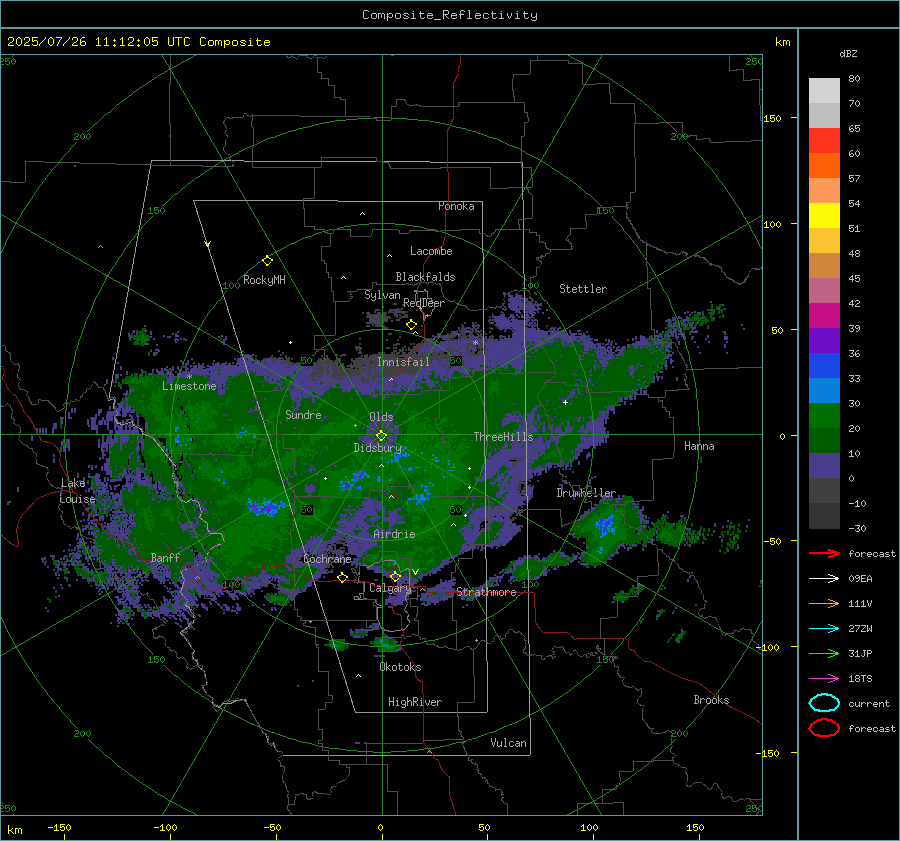Click the Ponoka city label
Viewport: 900px width, 841px height.
(456, 206)
